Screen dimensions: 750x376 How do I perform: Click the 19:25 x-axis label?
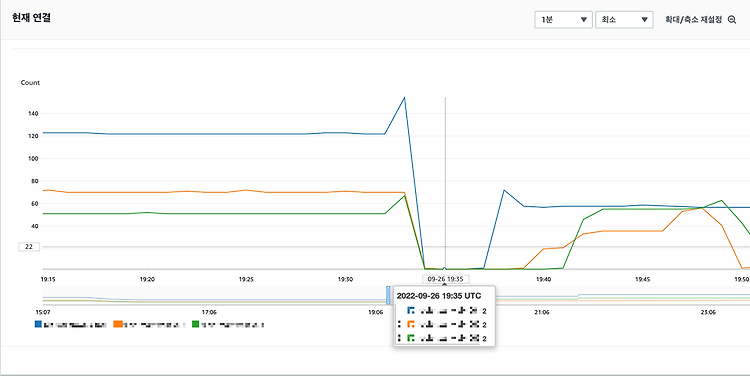tap(246, 279)
